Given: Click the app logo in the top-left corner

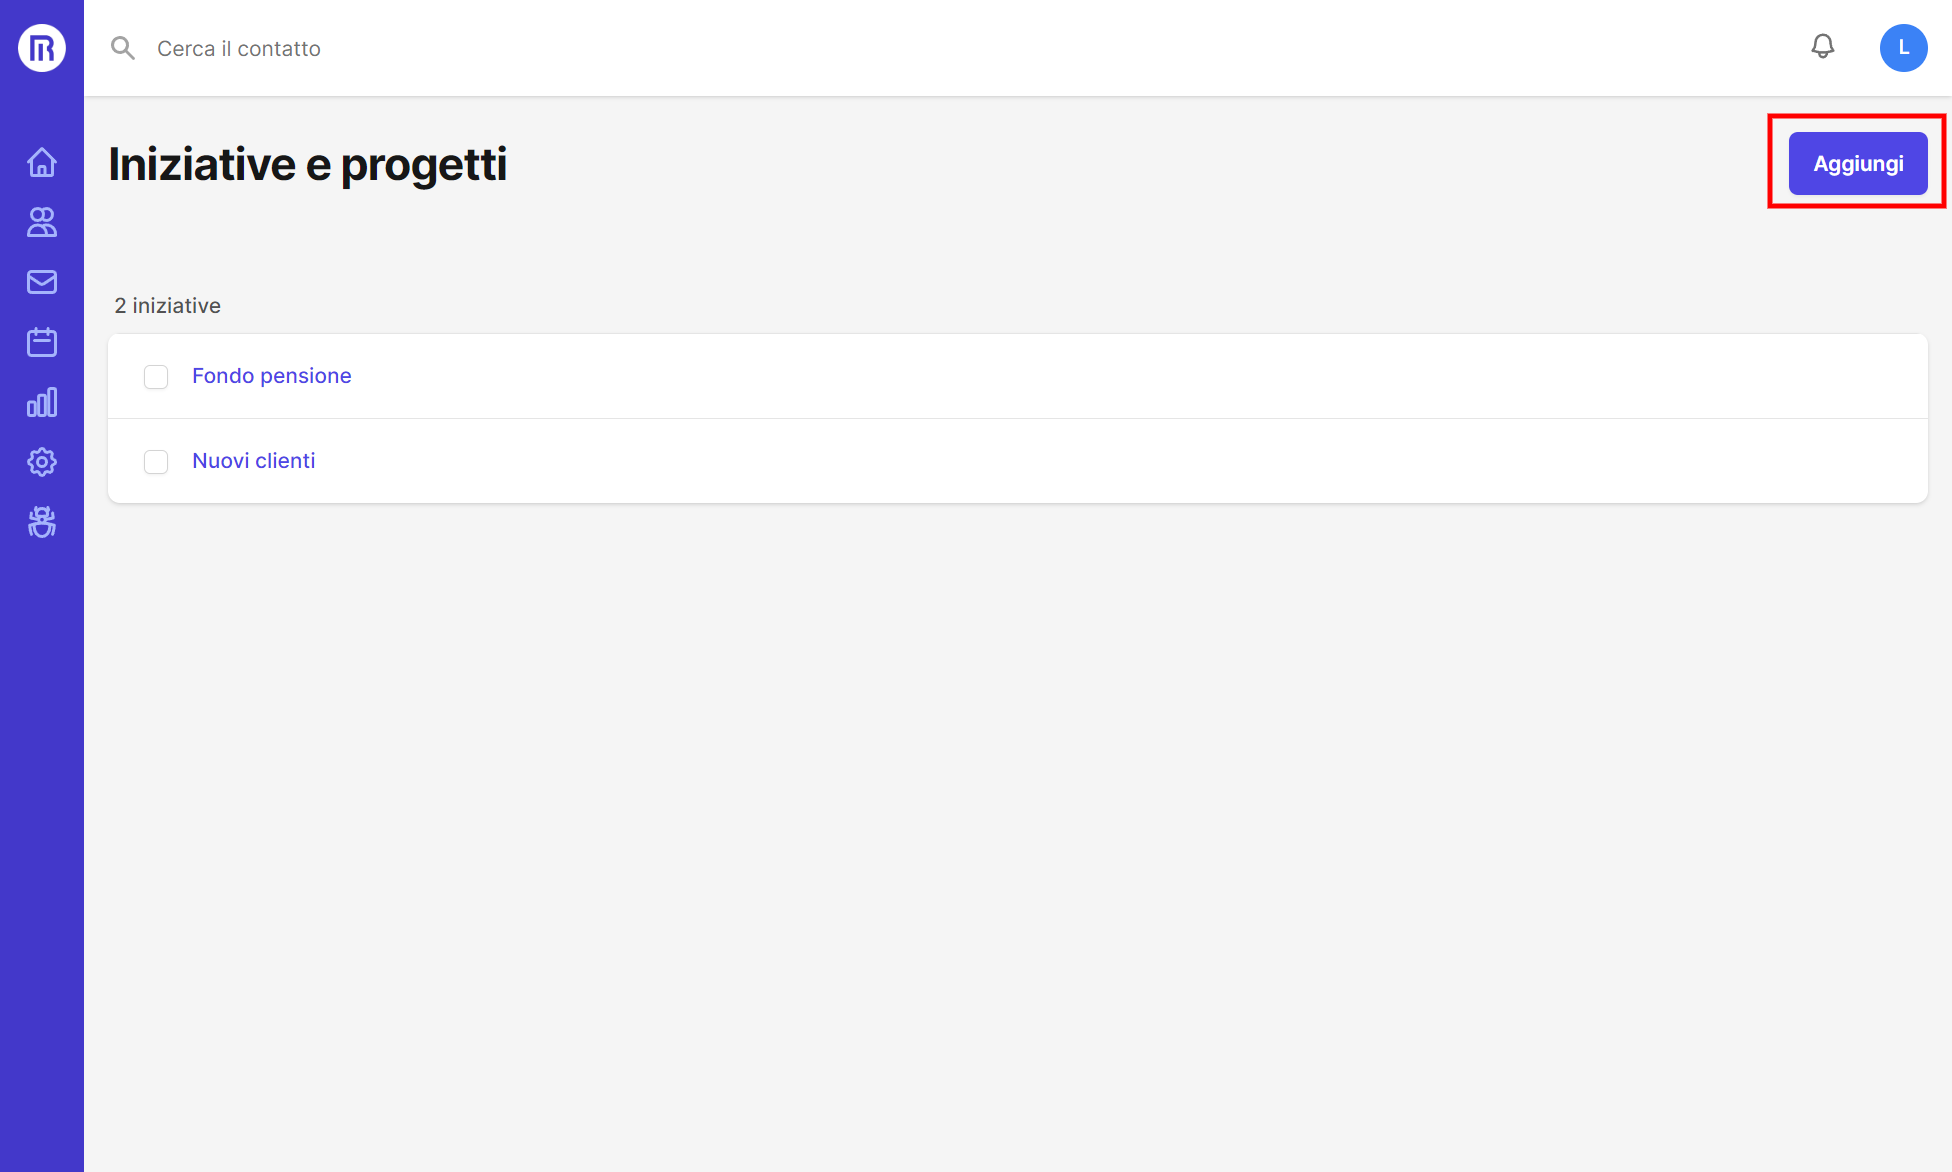Looking at the screenshot, I should tap(41, 47).
